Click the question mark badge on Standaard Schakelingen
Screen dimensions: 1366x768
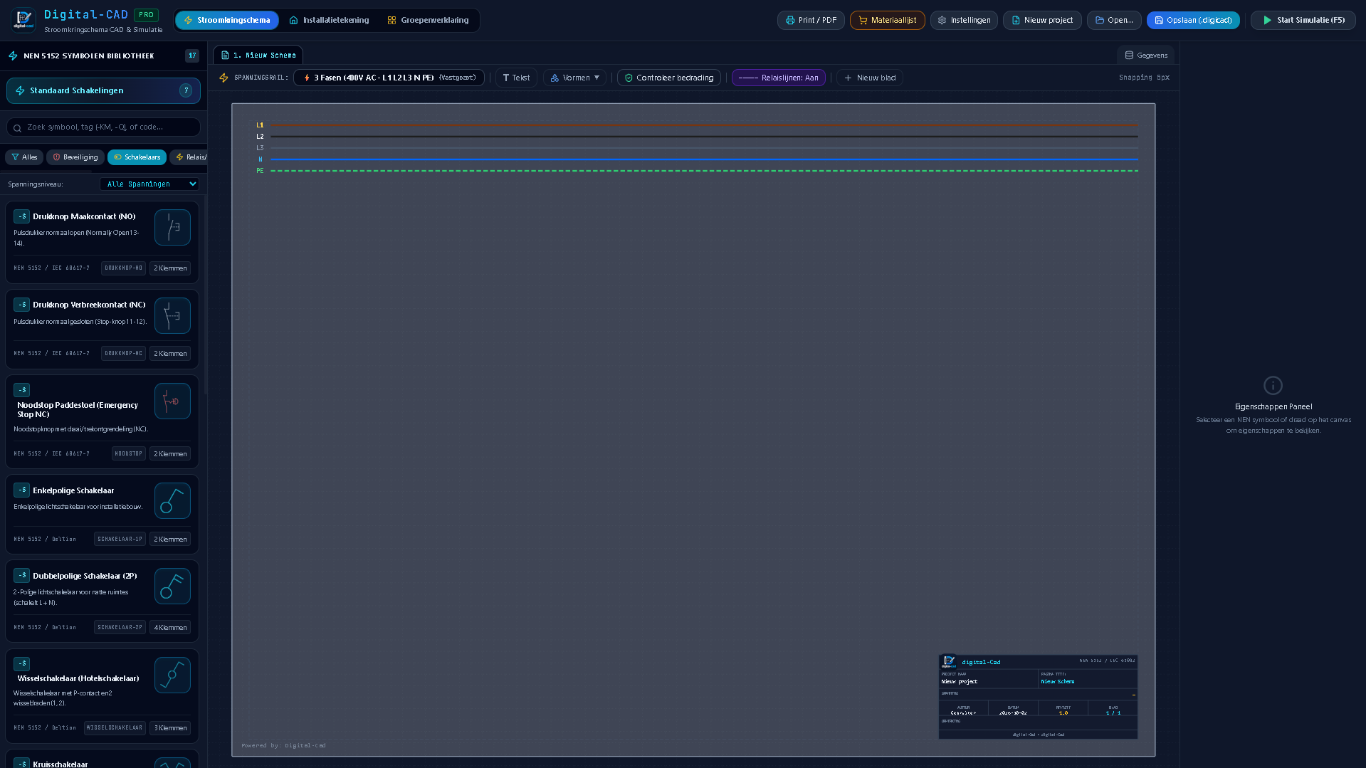[185, 90]
